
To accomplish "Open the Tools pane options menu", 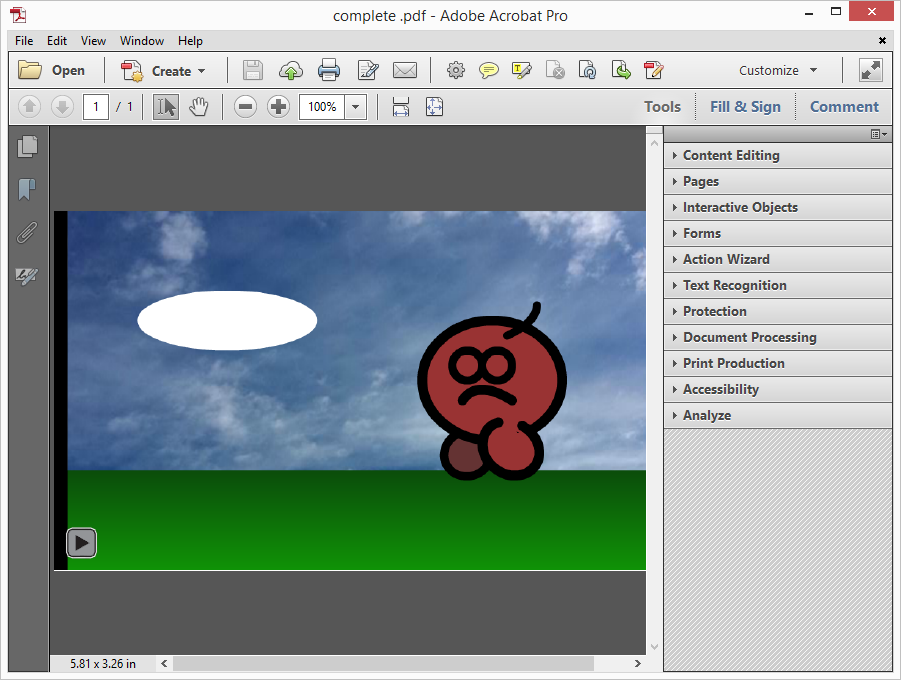I will pyautogui.click(x=879, y=134).
